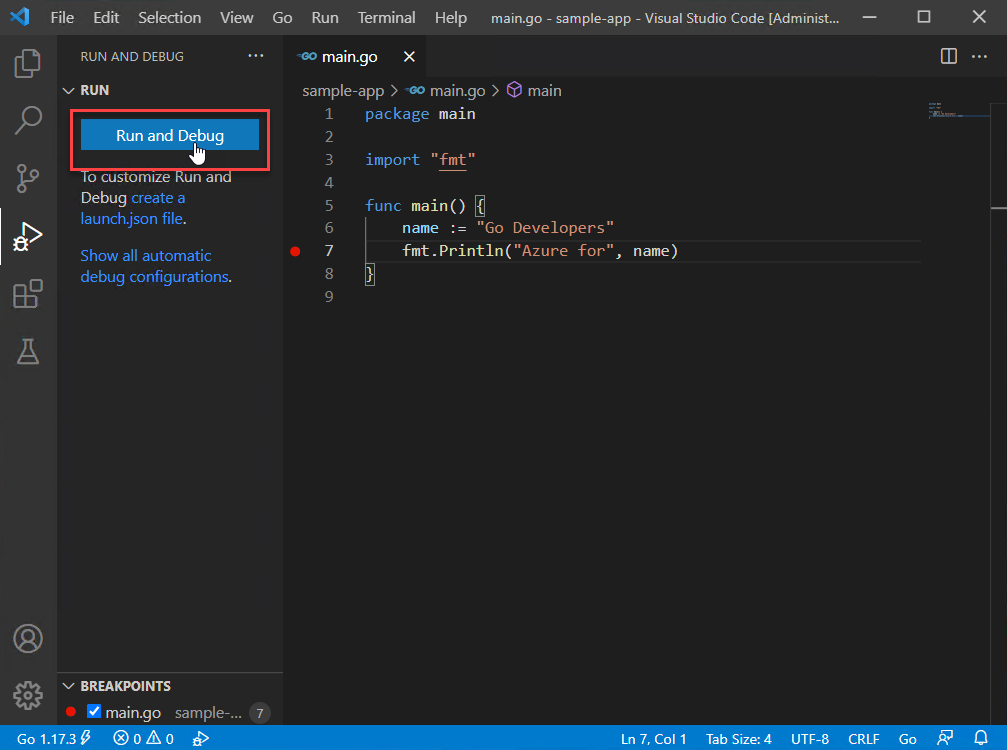This screenshot has height=750, width=1007.
Task: Open the Source Control view
Action: [28, 179]
